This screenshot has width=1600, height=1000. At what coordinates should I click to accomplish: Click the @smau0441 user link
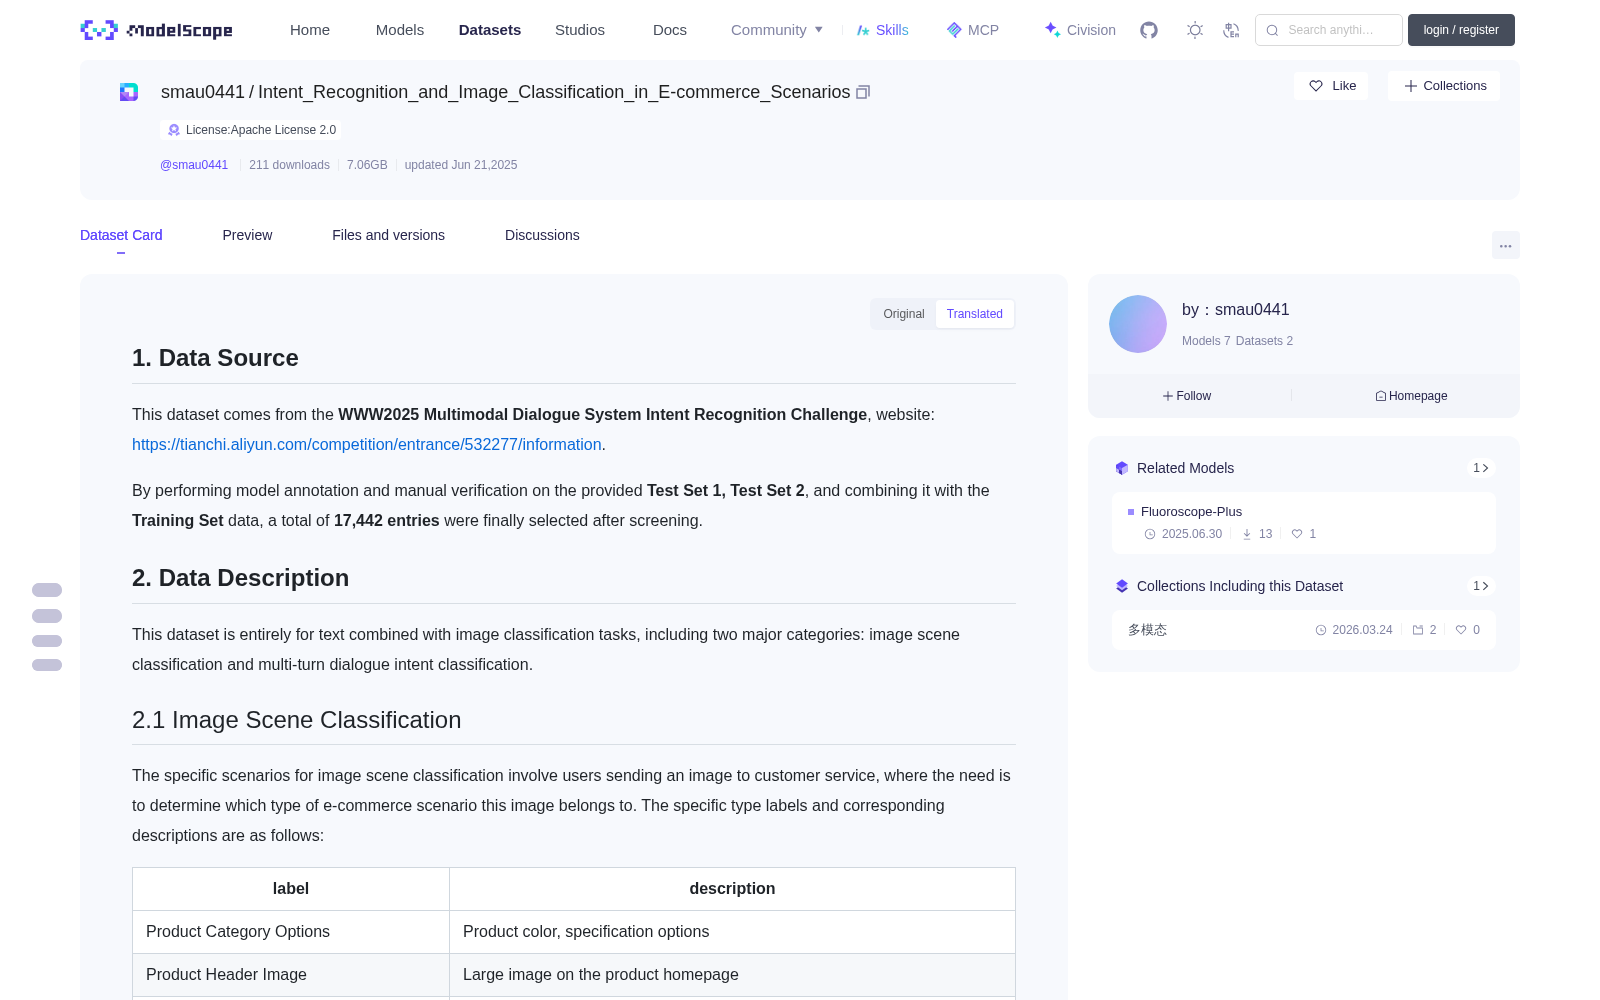[194, 165]
